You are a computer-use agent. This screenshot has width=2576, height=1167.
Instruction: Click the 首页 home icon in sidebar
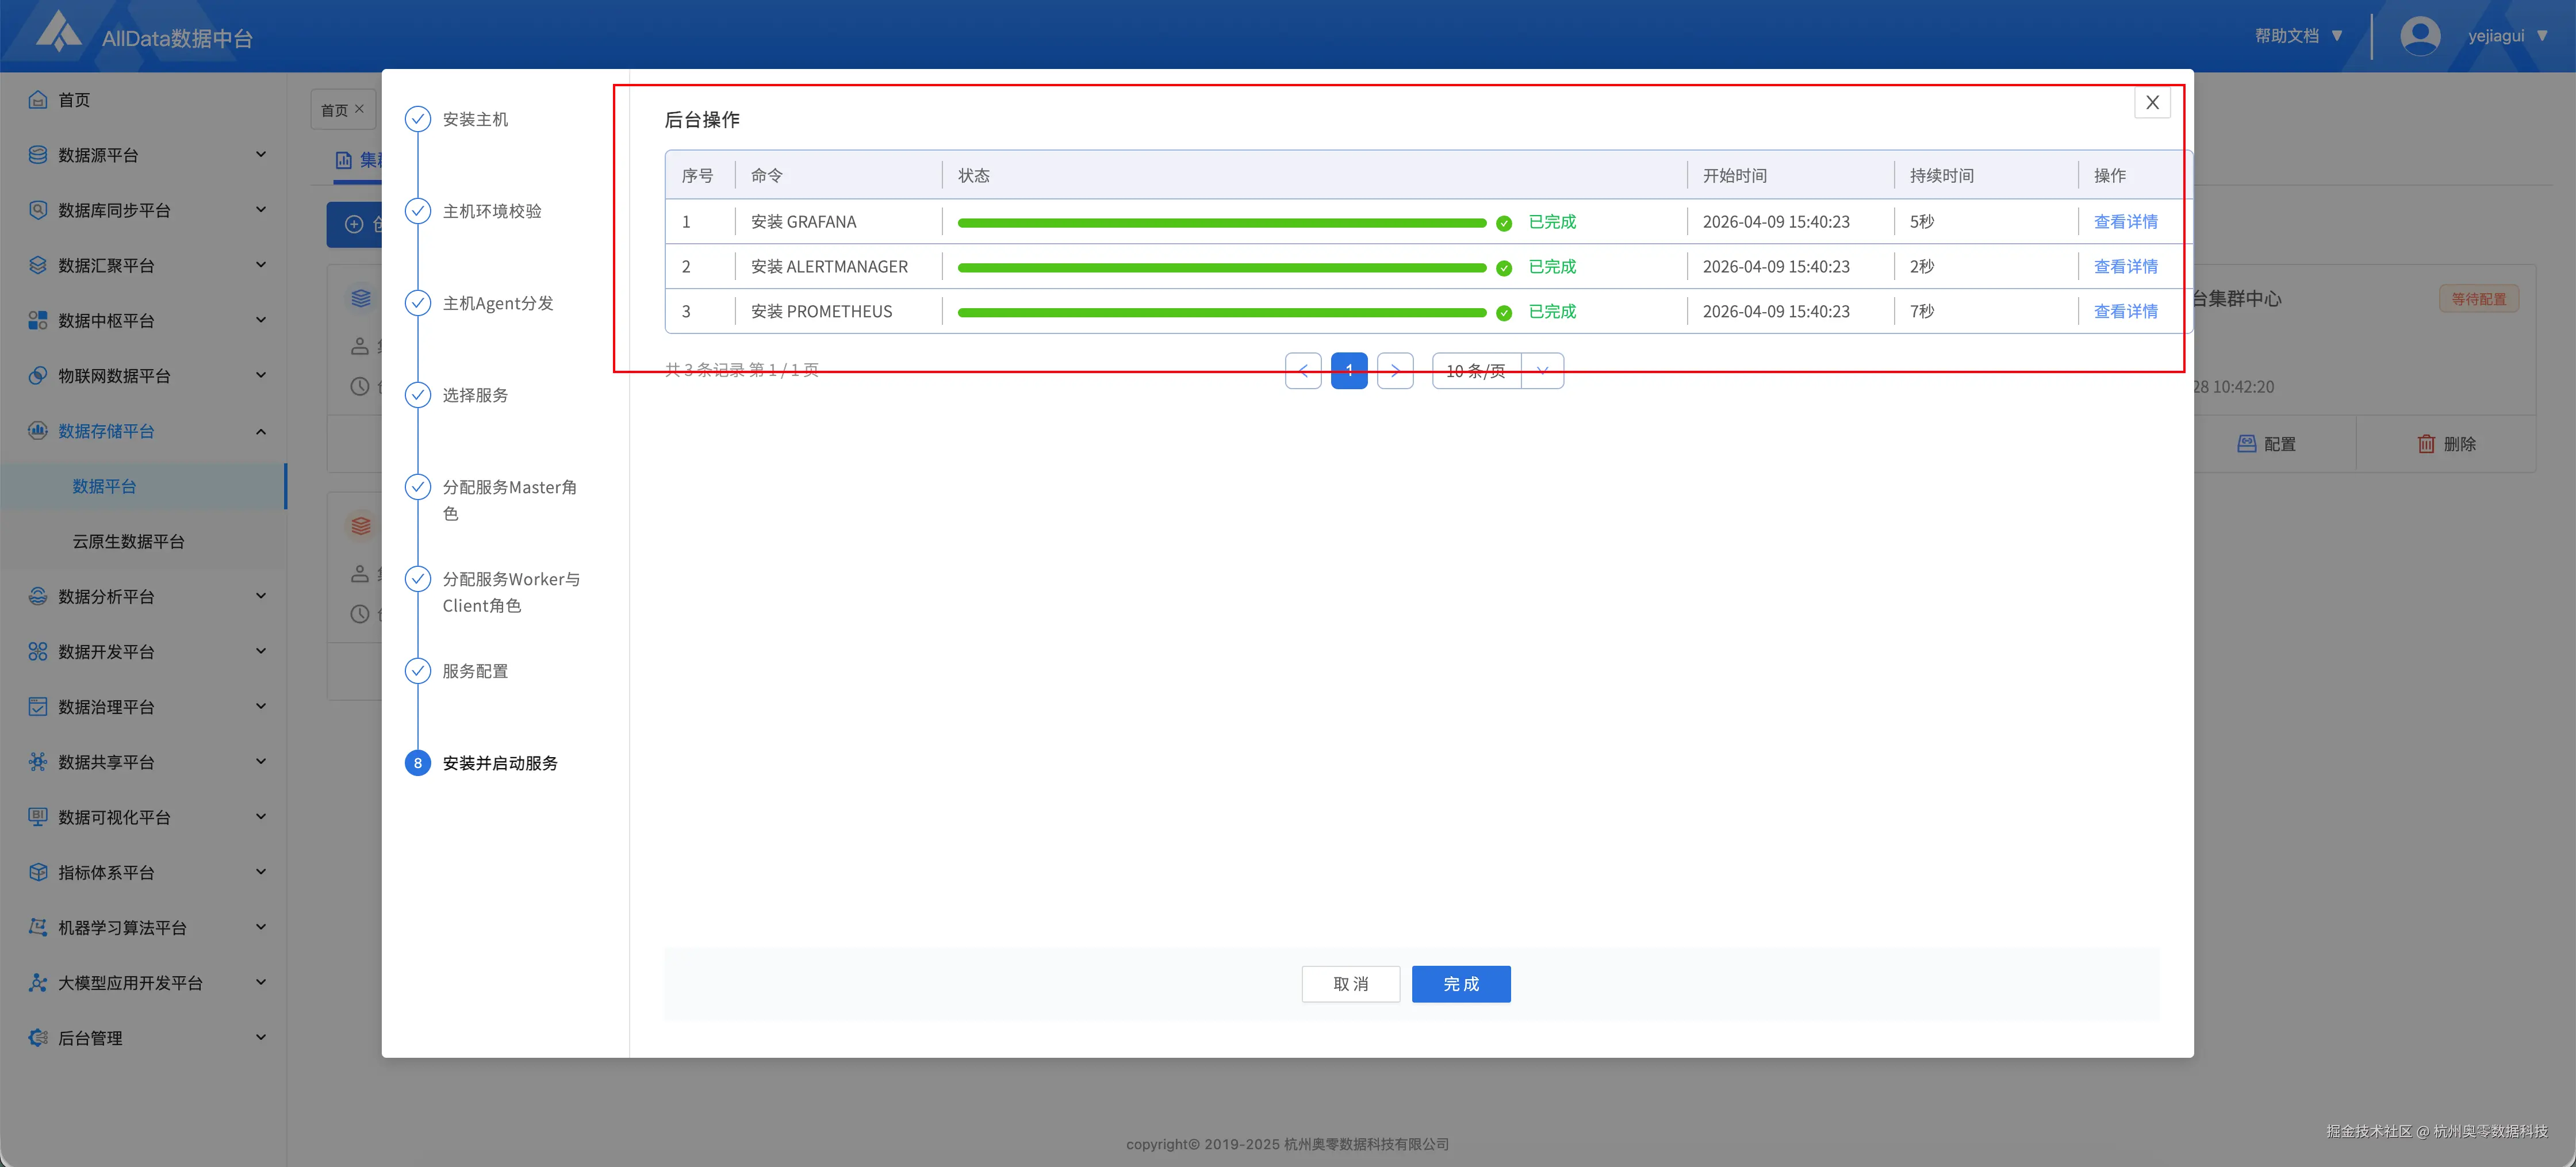[x=38, y=100]
